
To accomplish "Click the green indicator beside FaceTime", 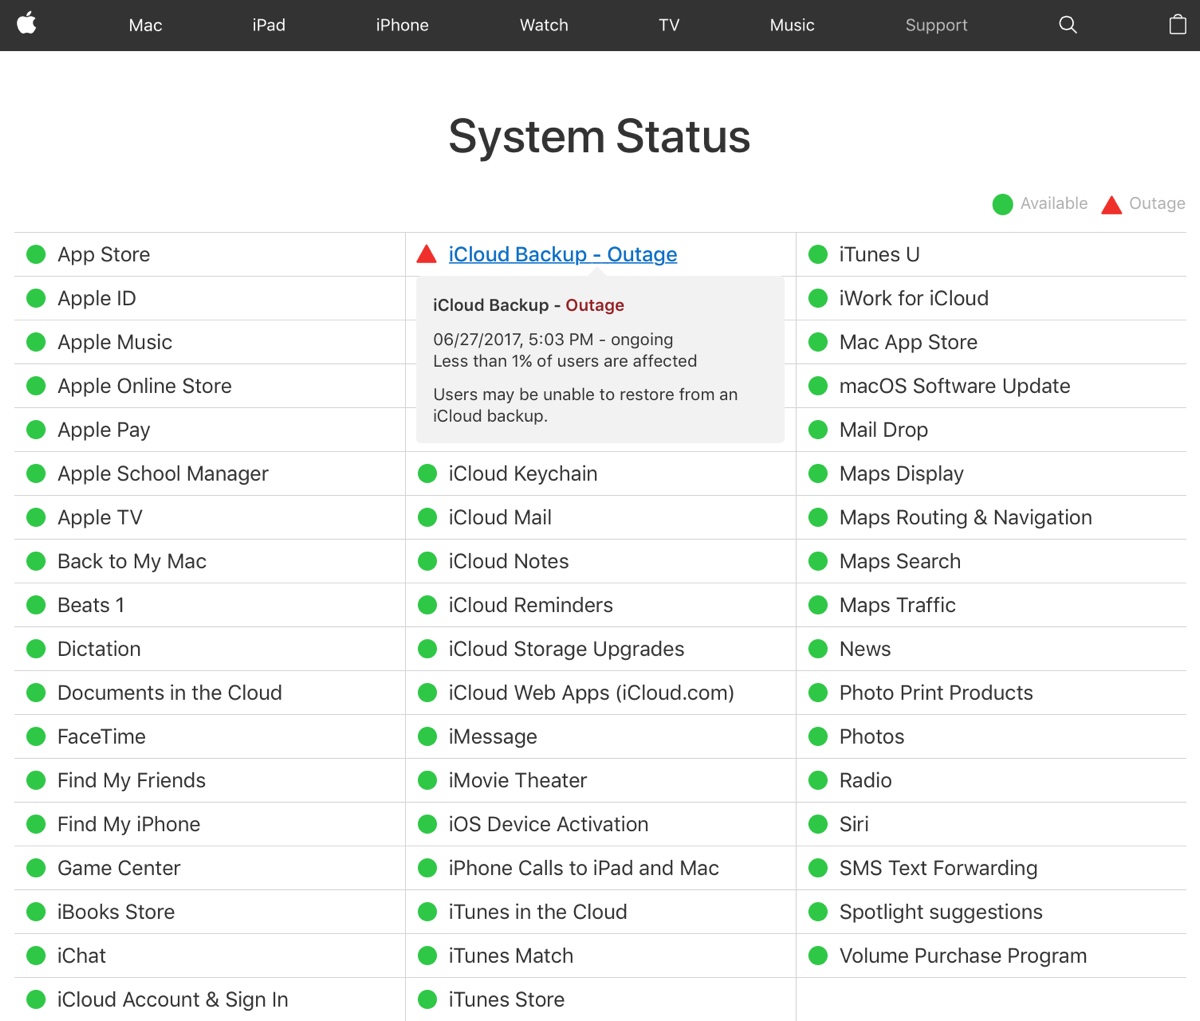I will pos(35,736).
